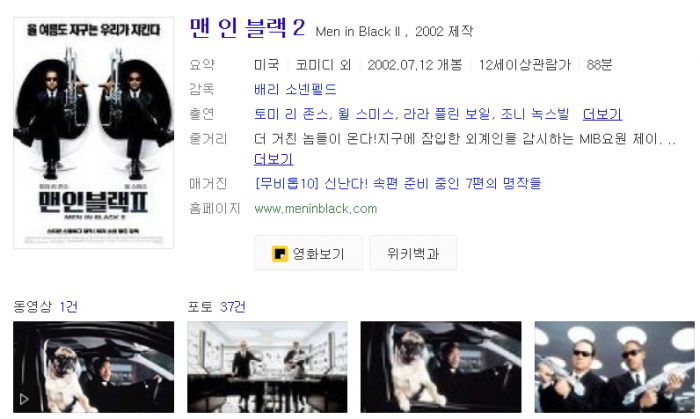
Task: Click the 위키백과 button
Action: pyautogui.click(x=413, y=253)
